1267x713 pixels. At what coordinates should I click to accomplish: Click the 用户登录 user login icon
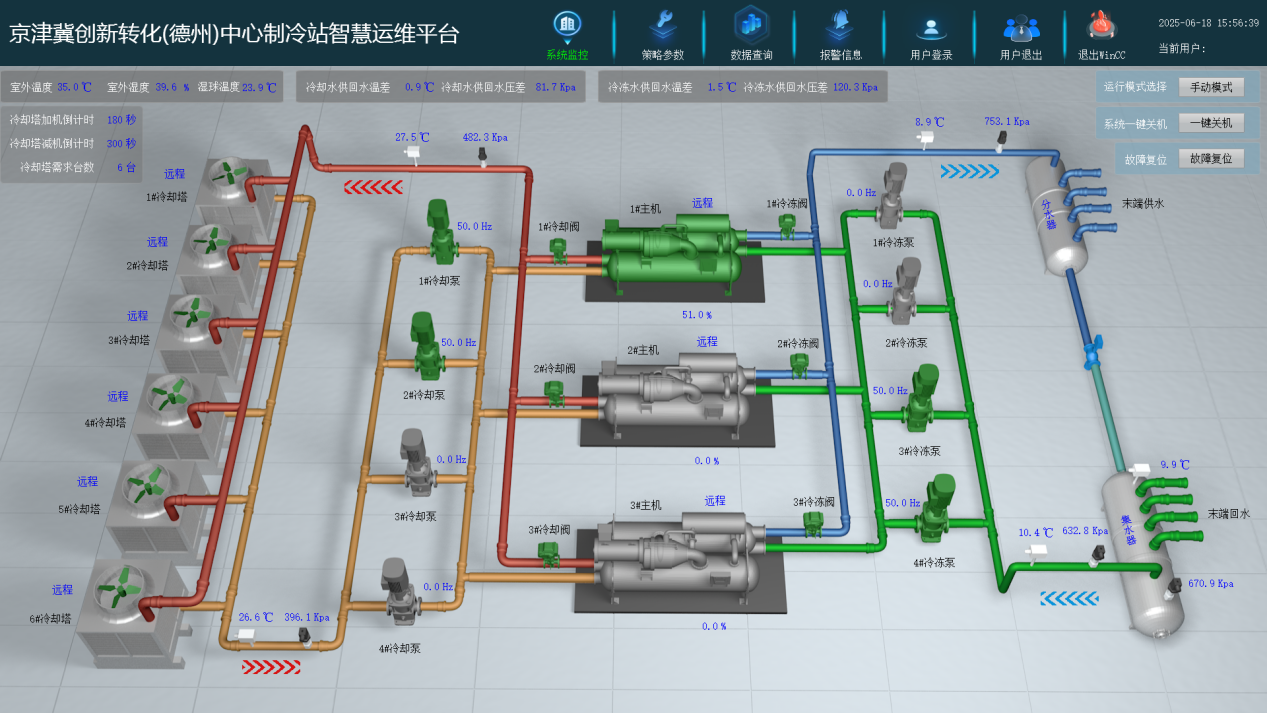pyautogui.click(x=930, y=27)
